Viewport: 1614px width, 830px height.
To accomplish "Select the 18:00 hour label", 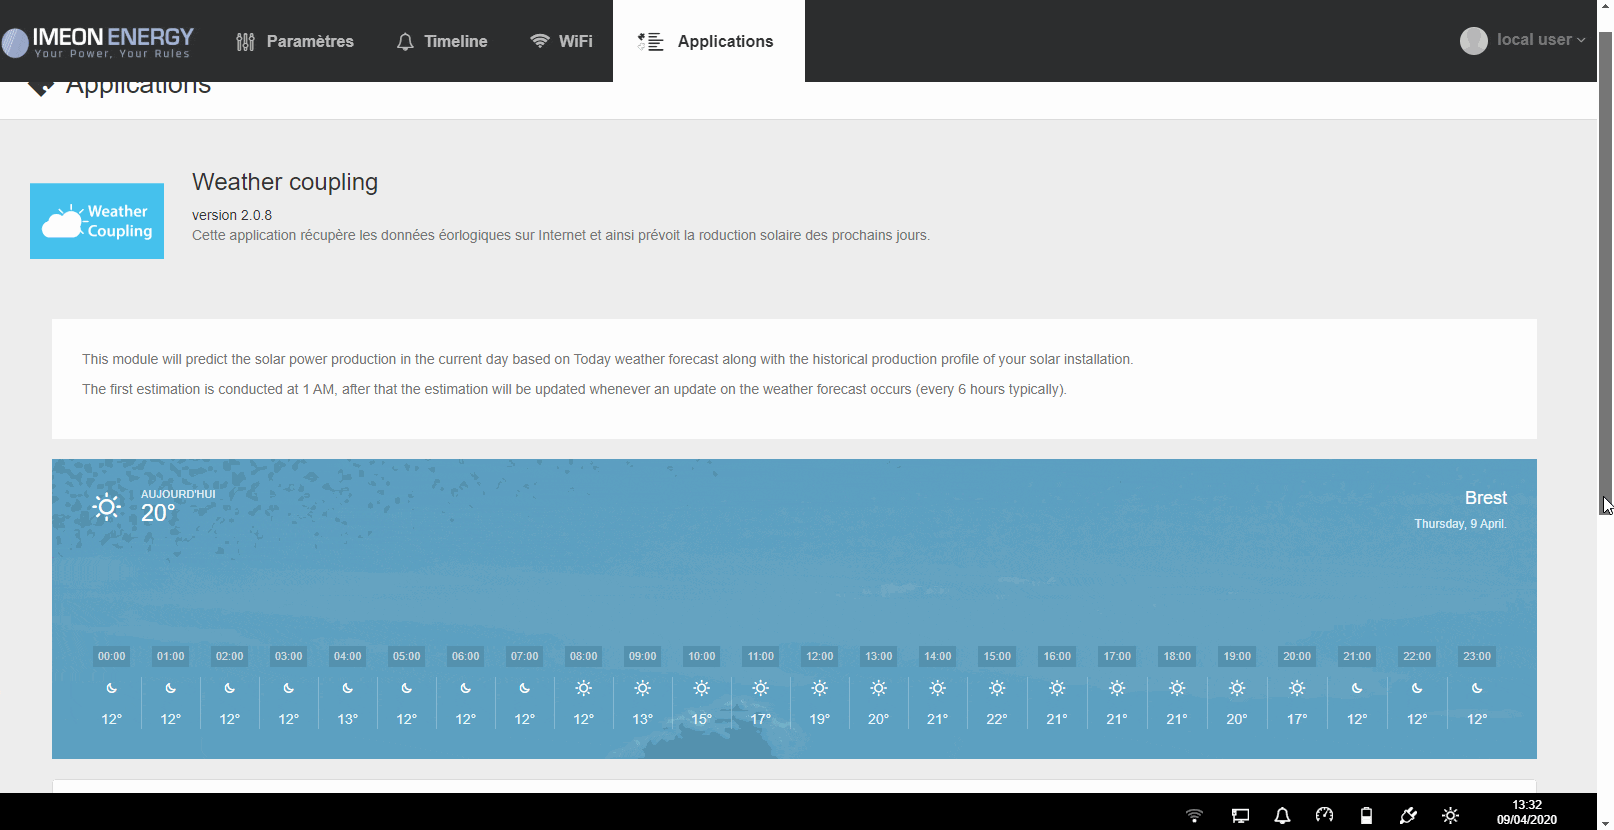I will coord(1177,656).
